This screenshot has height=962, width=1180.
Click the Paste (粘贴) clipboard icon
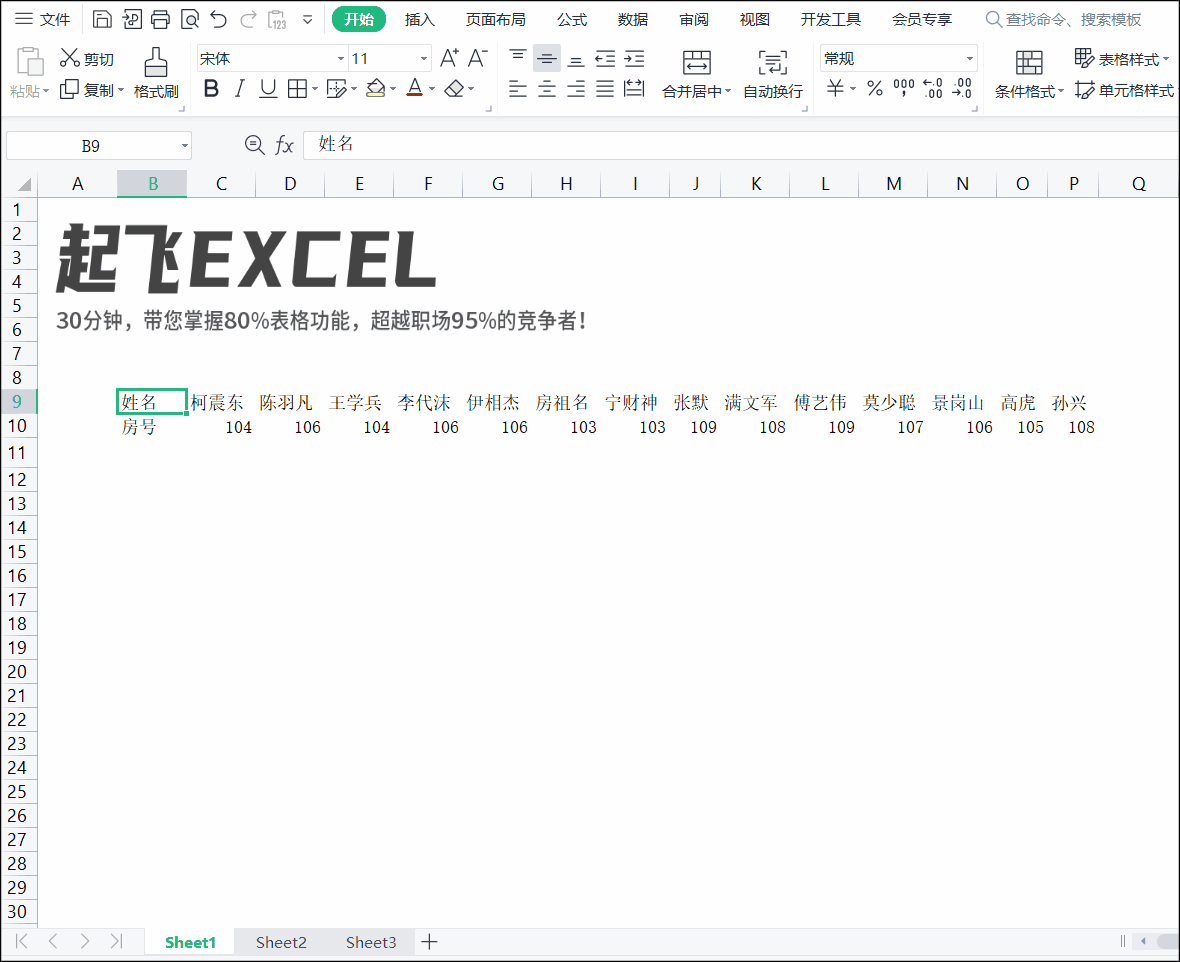pyautogui.click(x=29, y=62)
